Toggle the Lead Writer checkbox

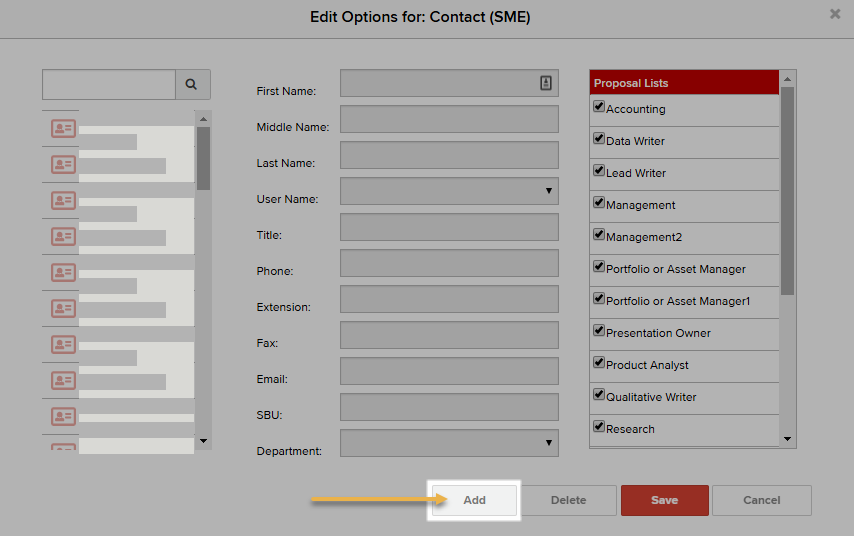(599, 170)
